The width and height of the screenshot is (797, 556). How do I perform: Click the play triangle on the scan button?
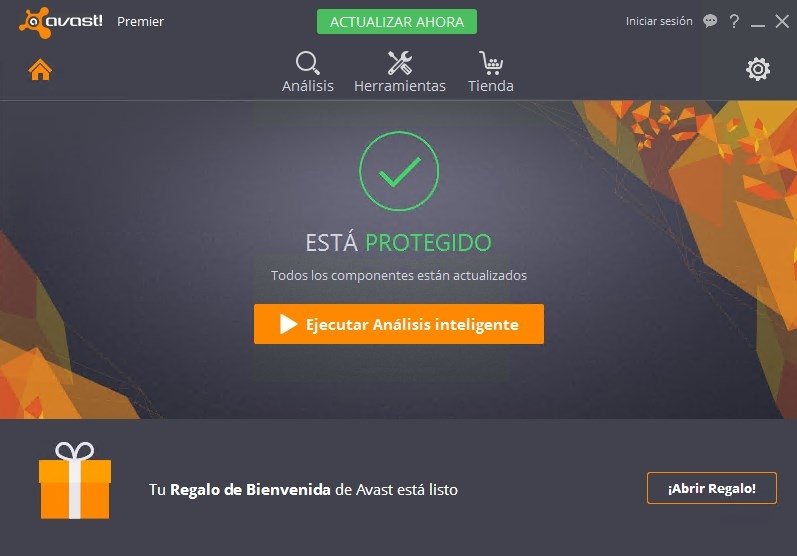288,324
